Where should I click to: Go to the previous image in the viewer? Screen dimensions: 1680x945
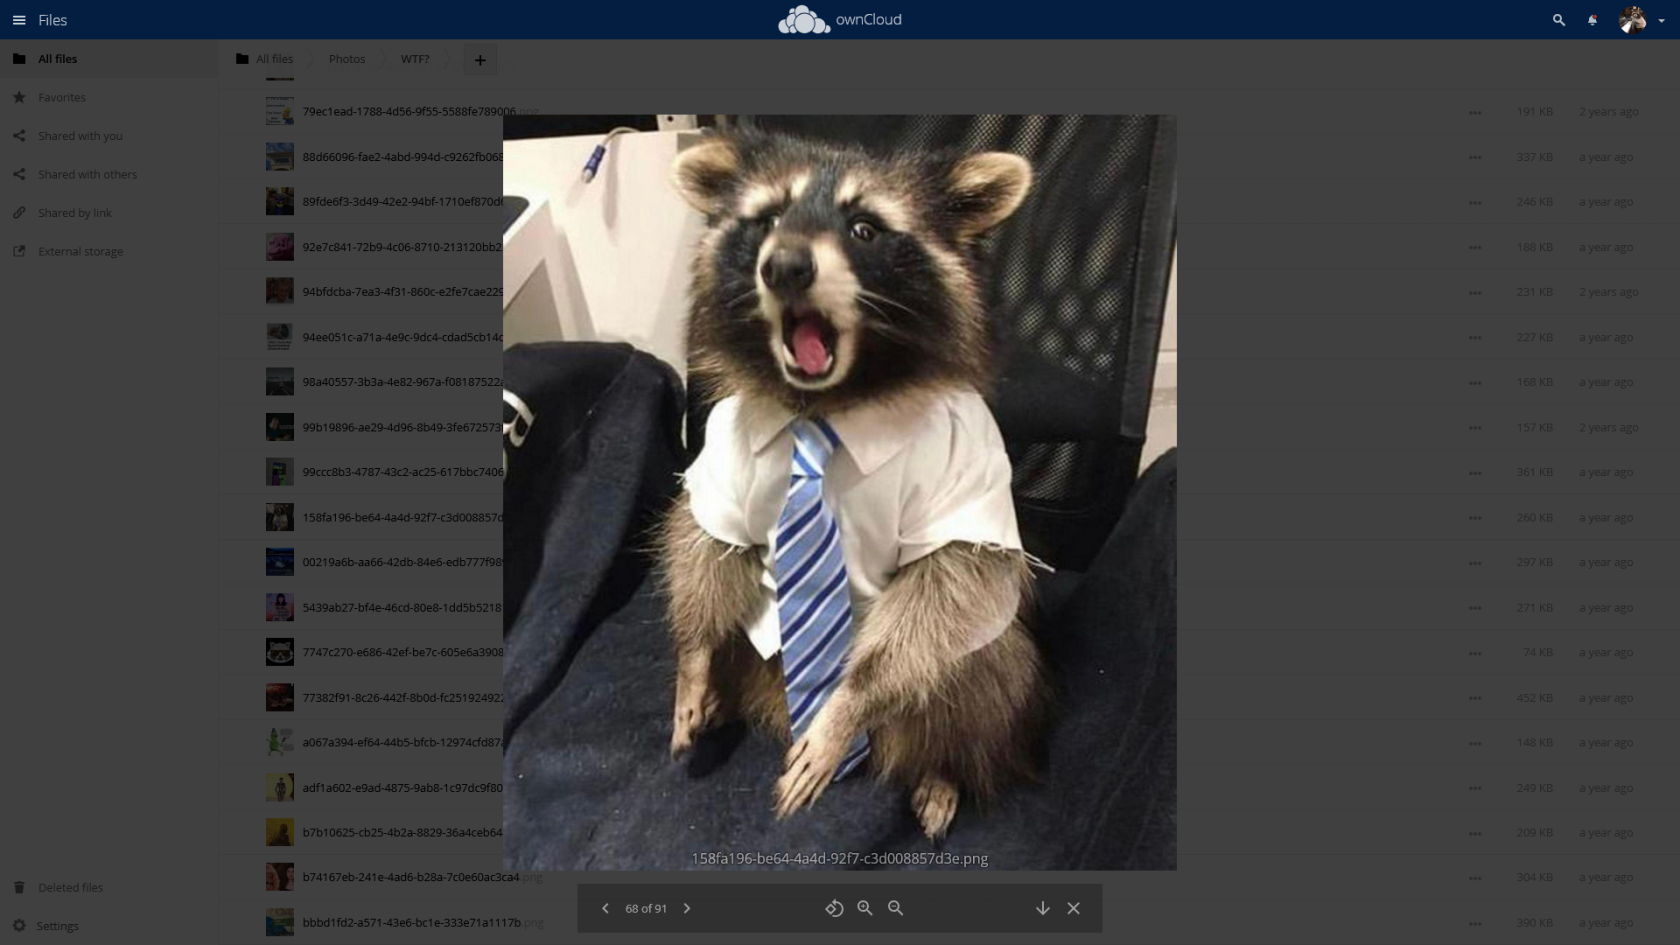pos(605,908)
